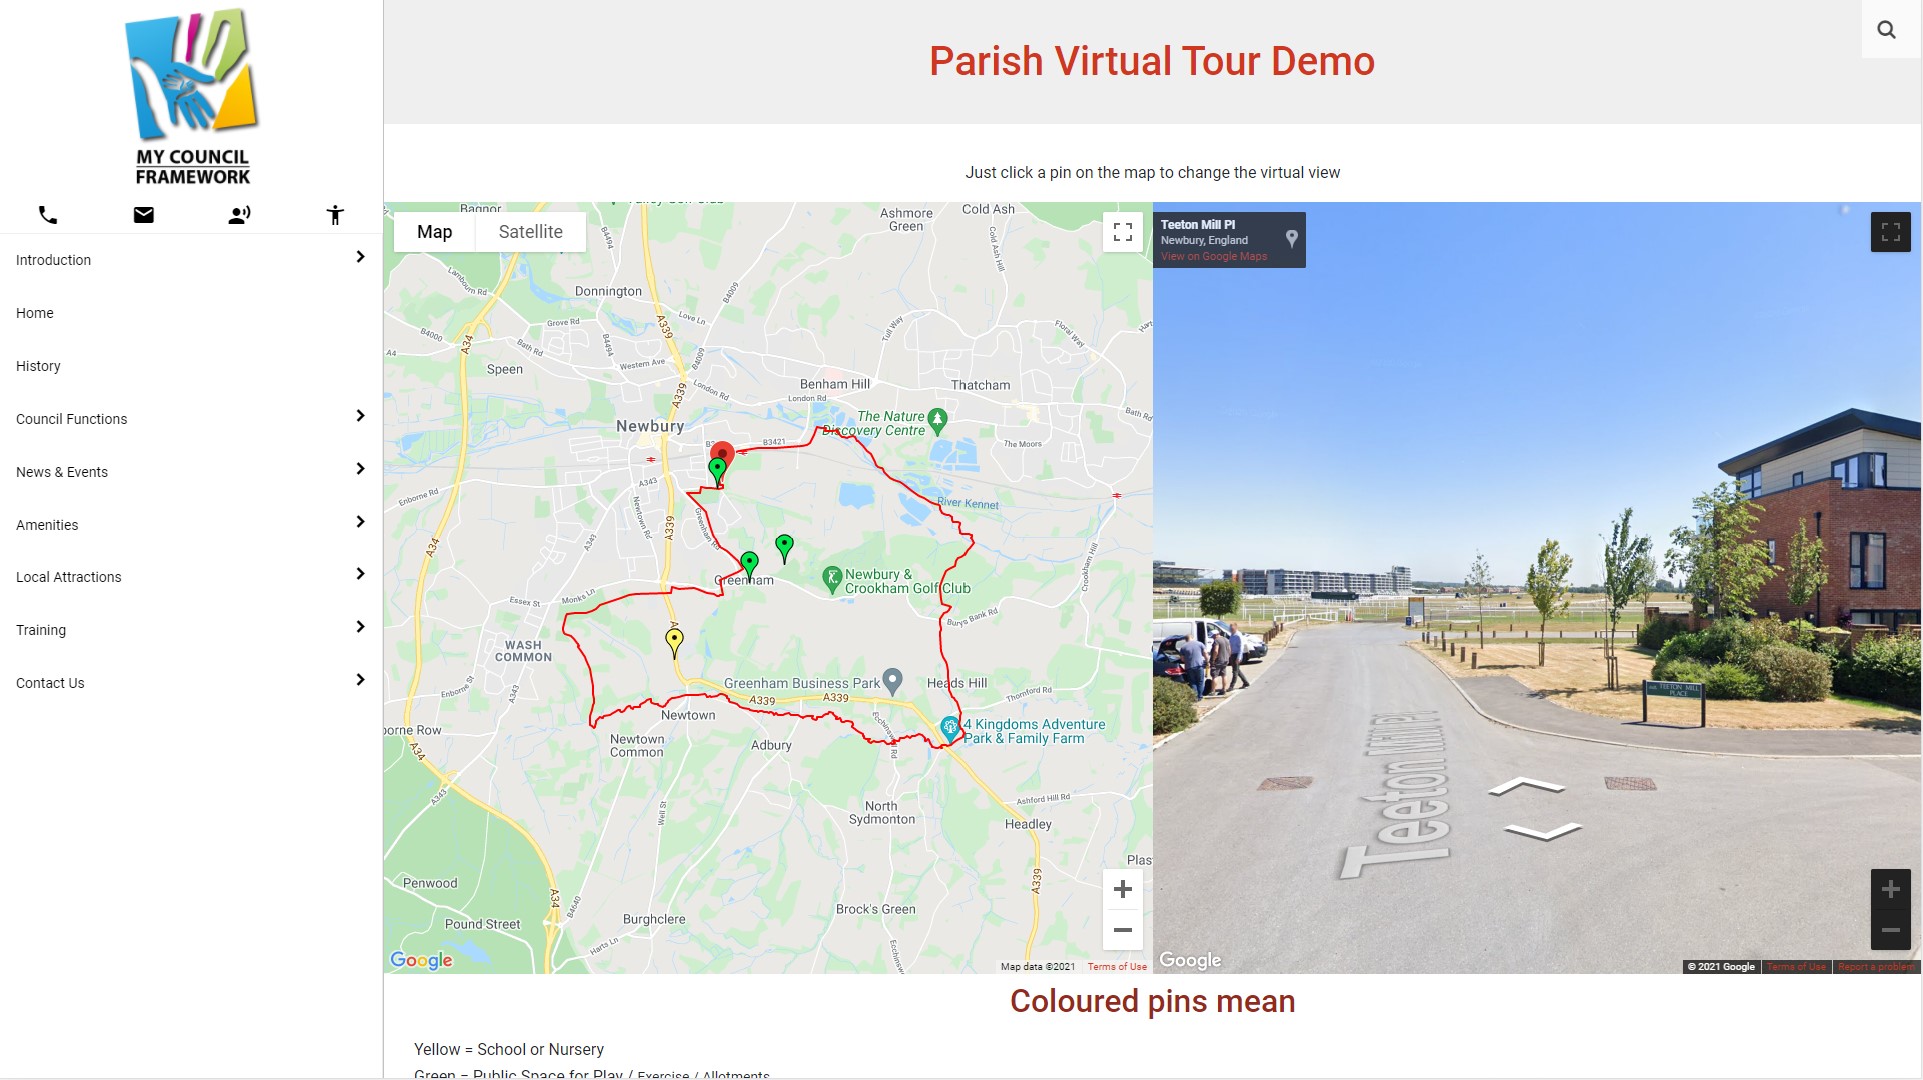The image size is (1923, 1080).
Task: Click the email envelope icon
Action: [143, 215]
